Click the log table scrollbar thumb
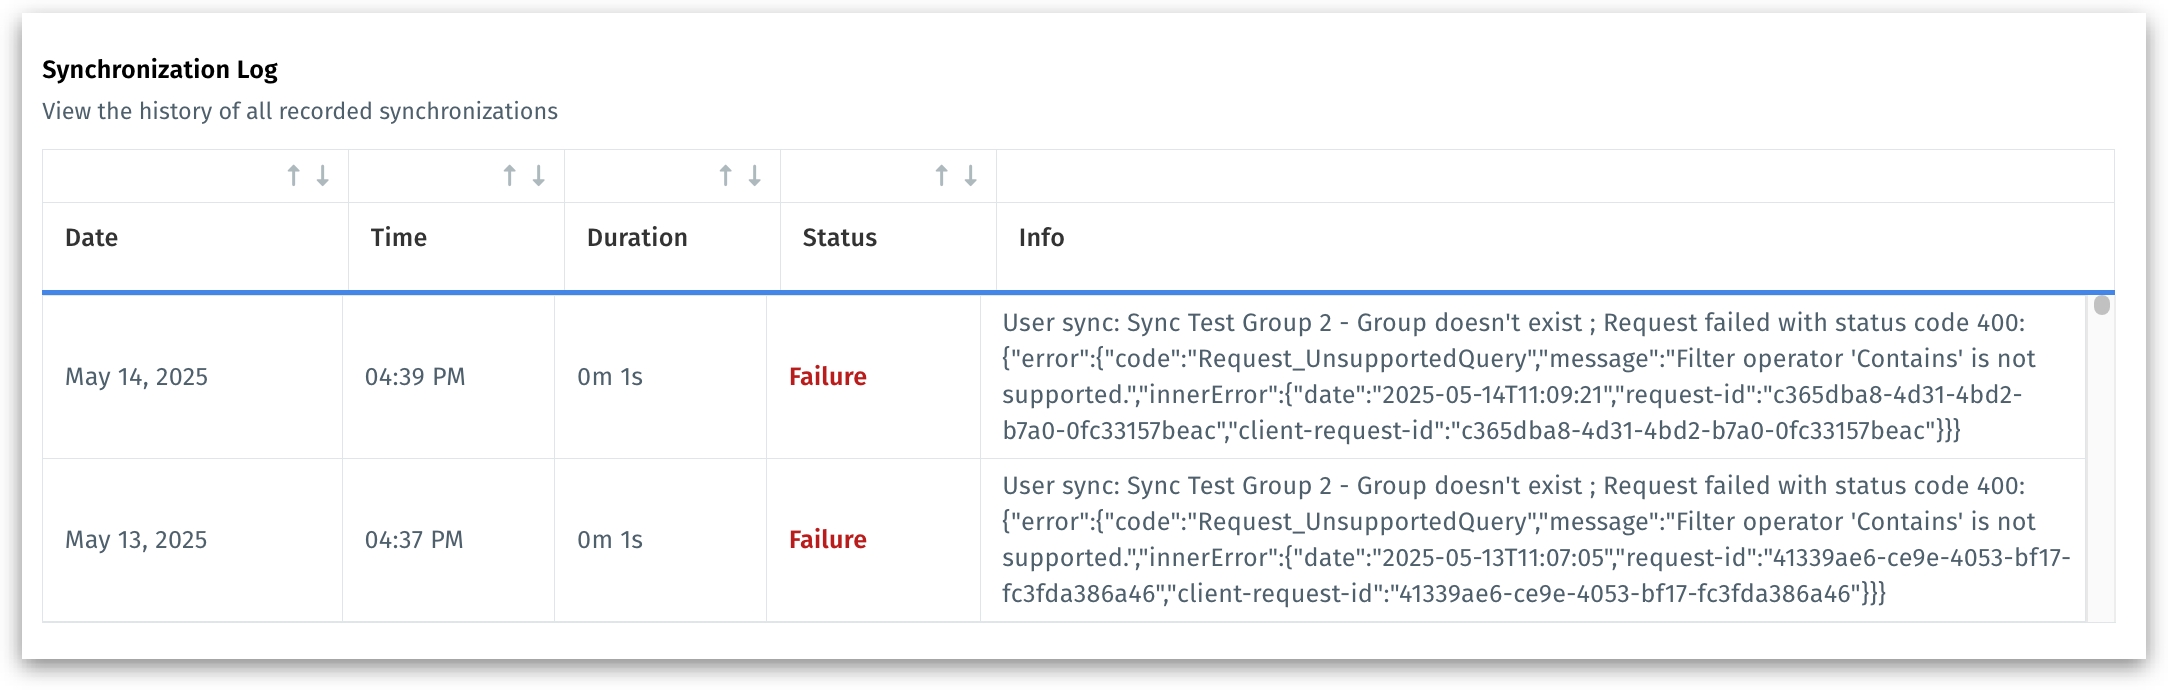Image resolution: width=2168 pixels, height=690 pixels. tap(2101, 305)
